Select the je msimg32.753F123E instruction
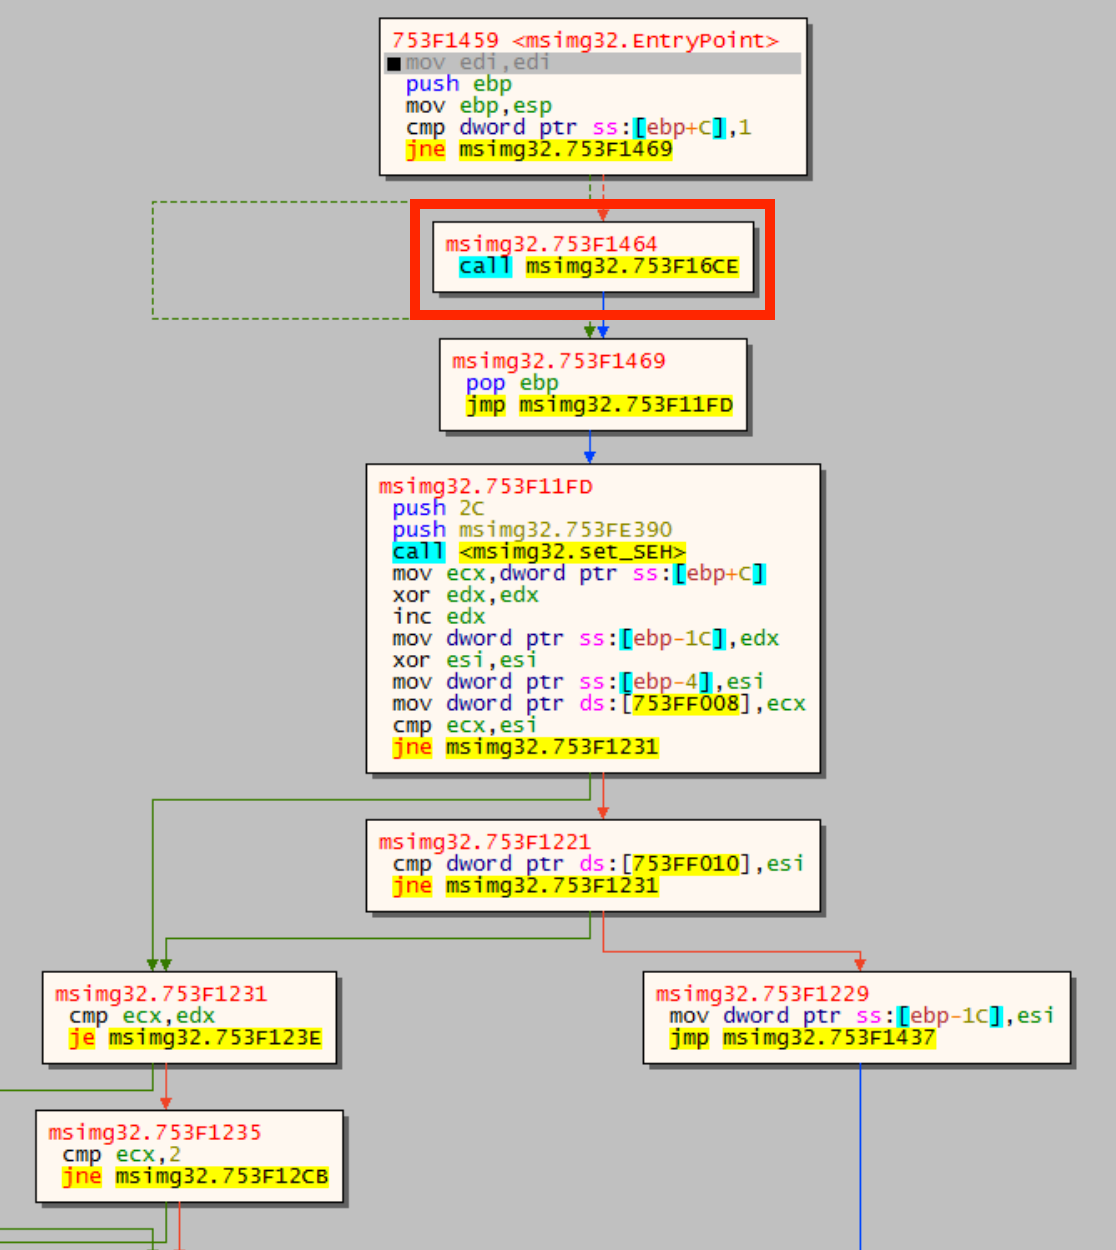The width and height of the screenshot is (1116, 1250). click(195, 1038)
